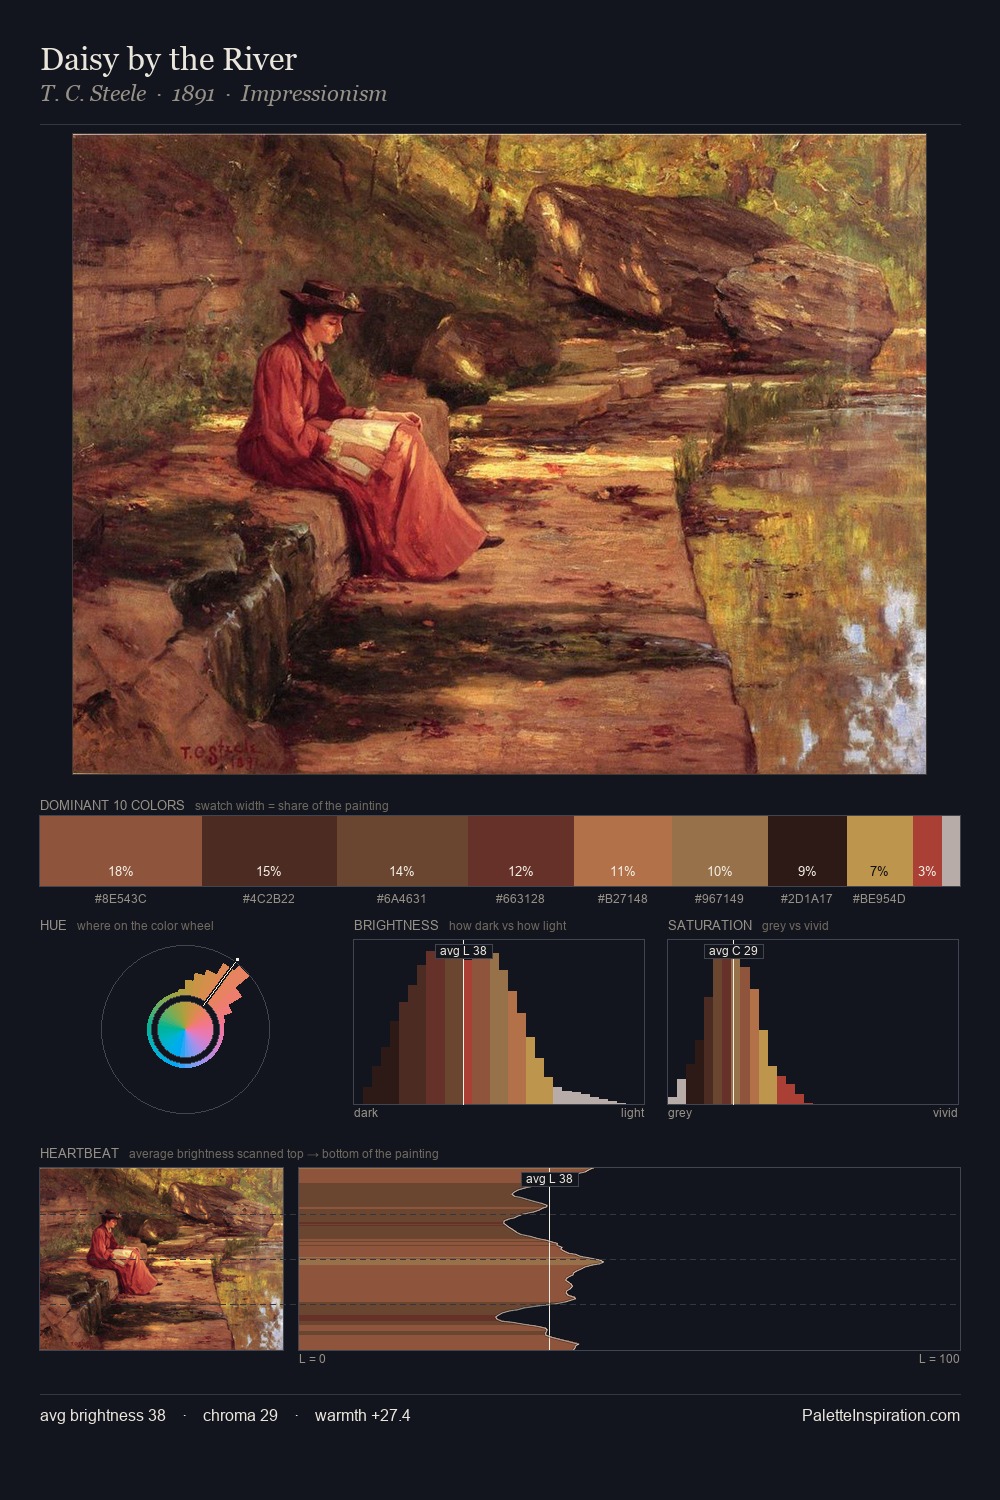Click the 'how dark vs how light' caption

pyautogui.click(x=508, y=926)
